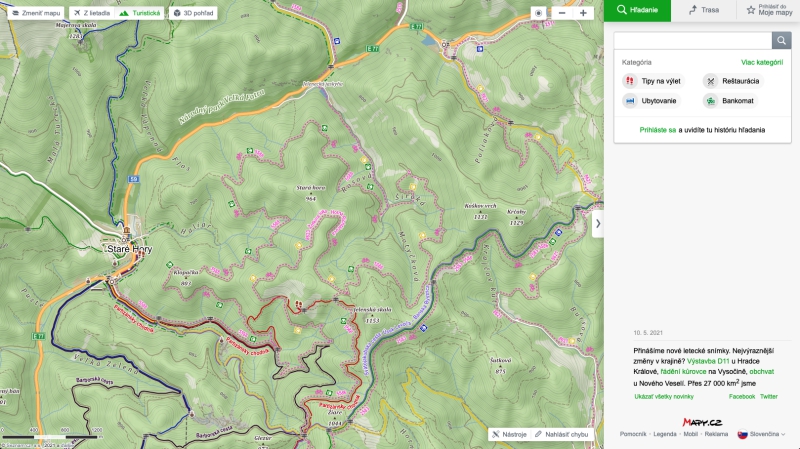Open the Twitter link

coord(768,396)
